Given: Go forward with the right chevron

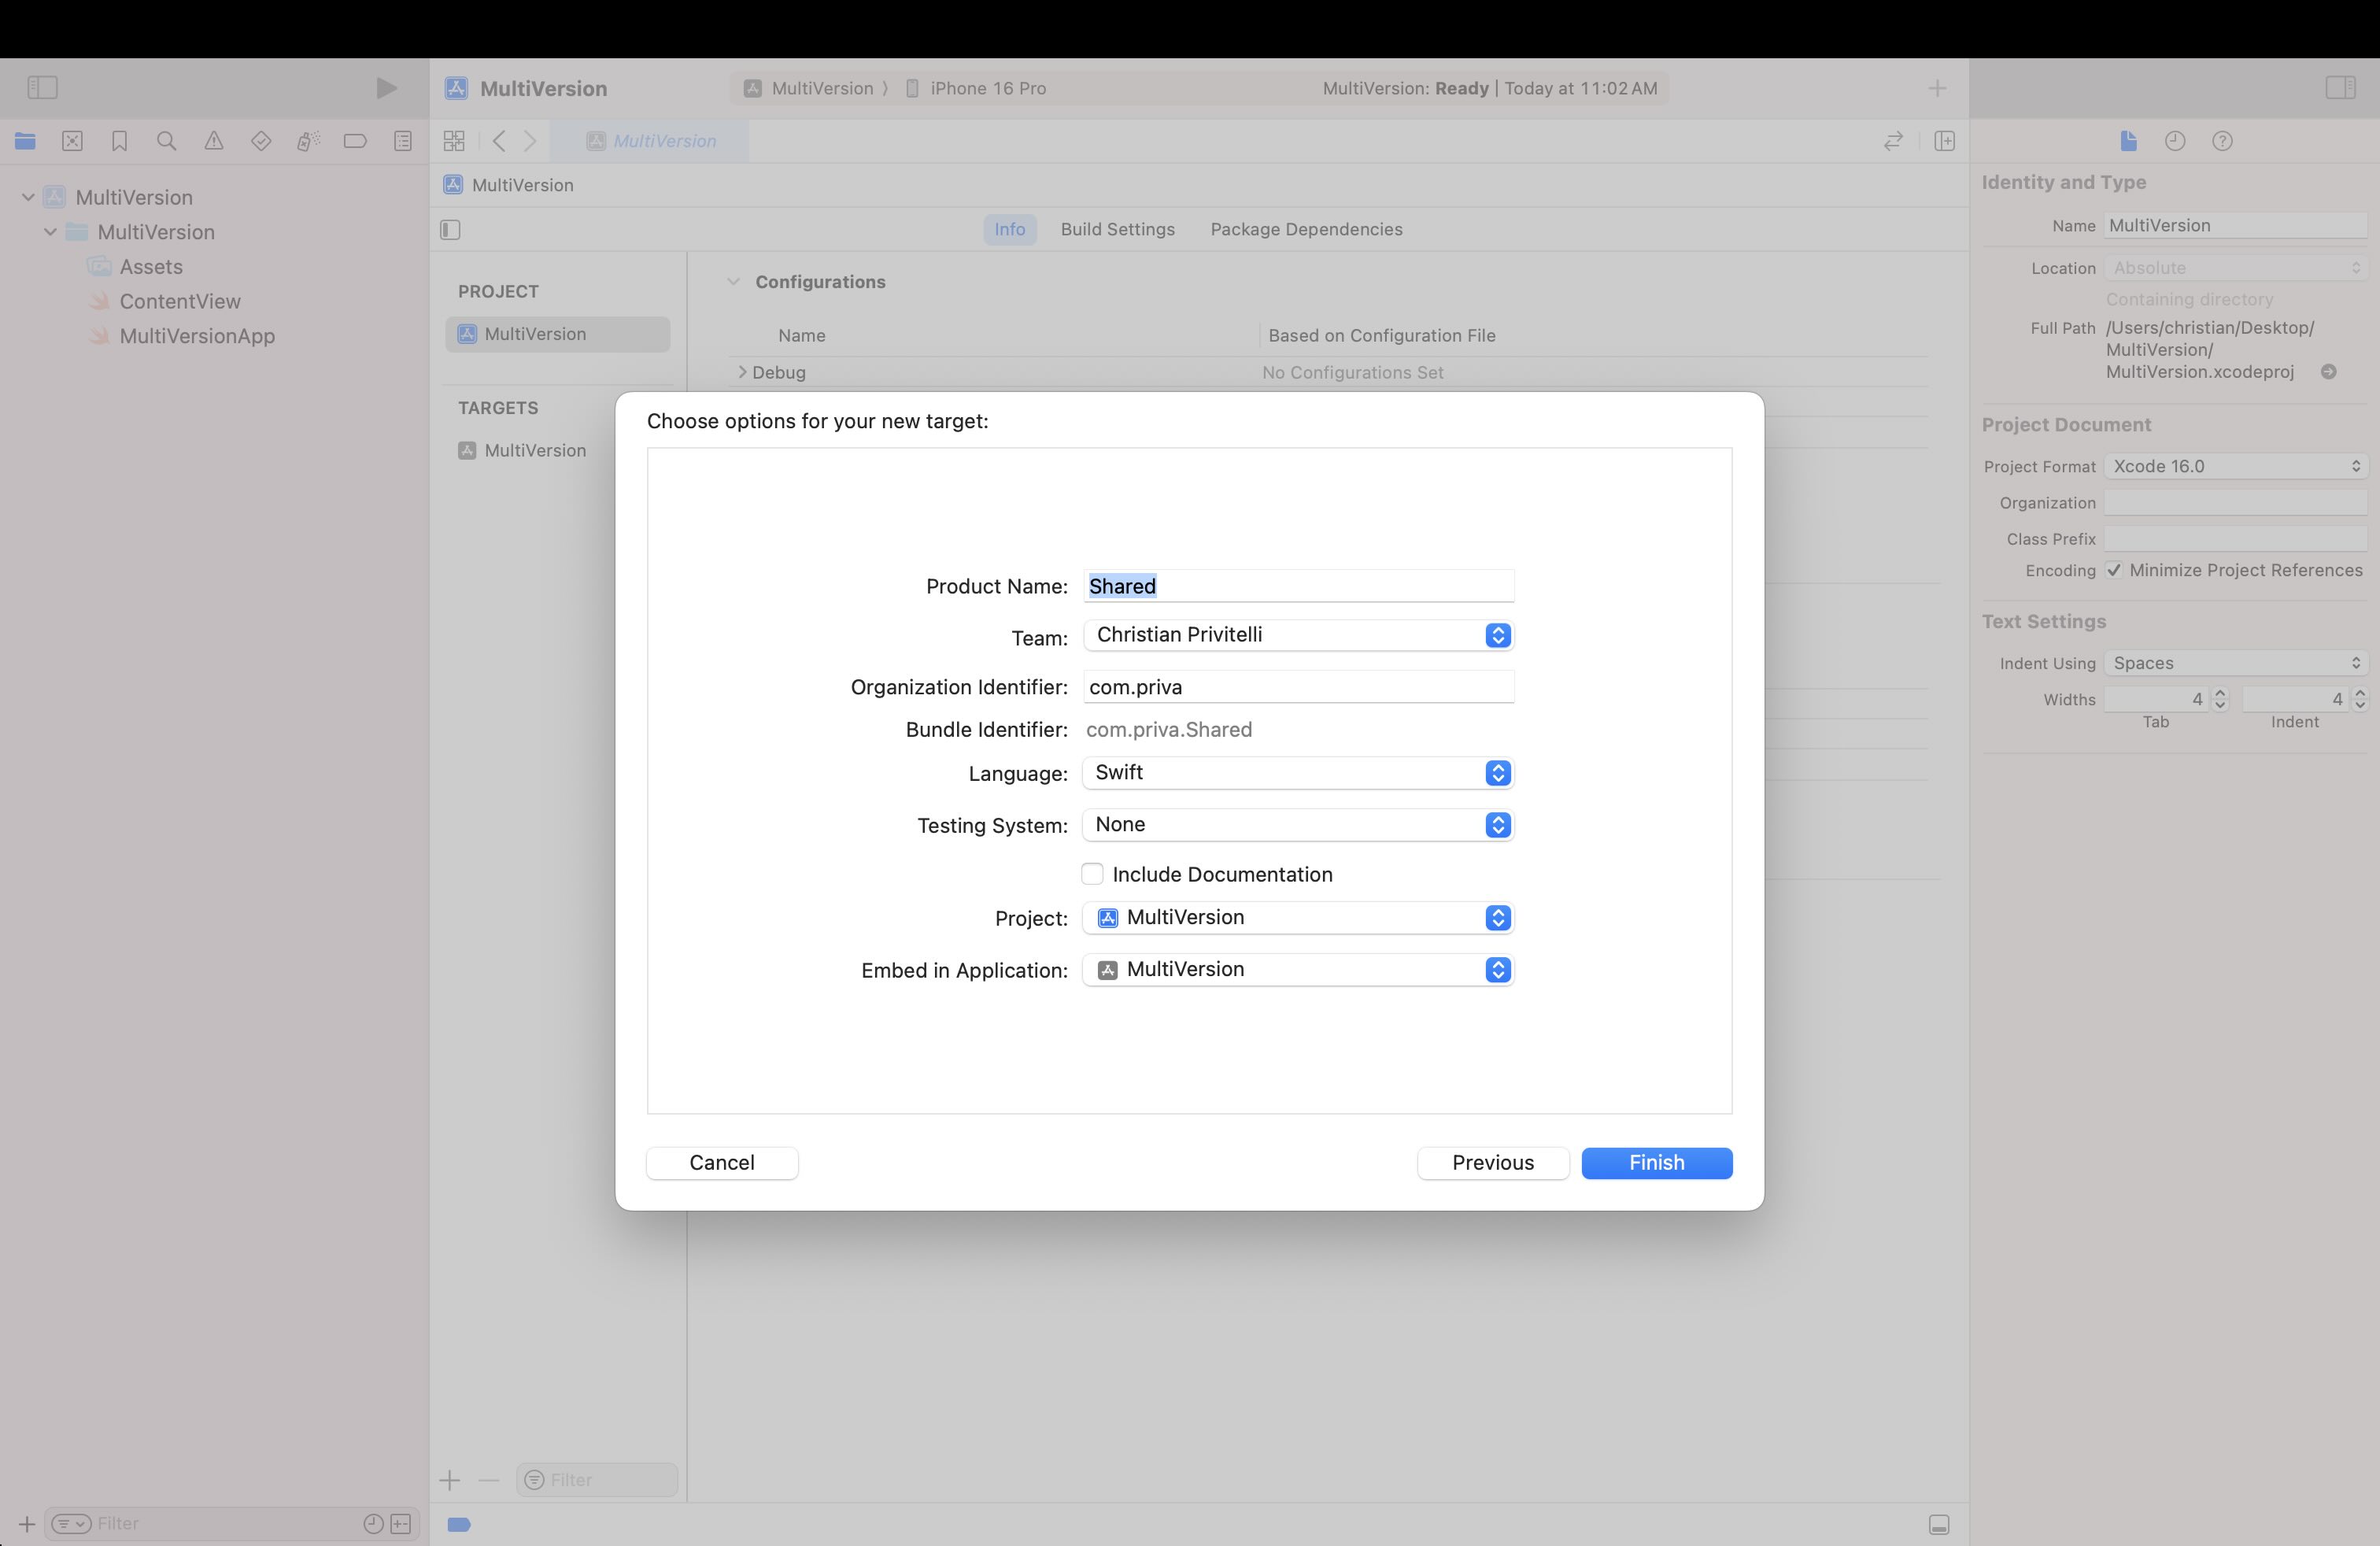Looking at the screenshot, I should point(530,141).
